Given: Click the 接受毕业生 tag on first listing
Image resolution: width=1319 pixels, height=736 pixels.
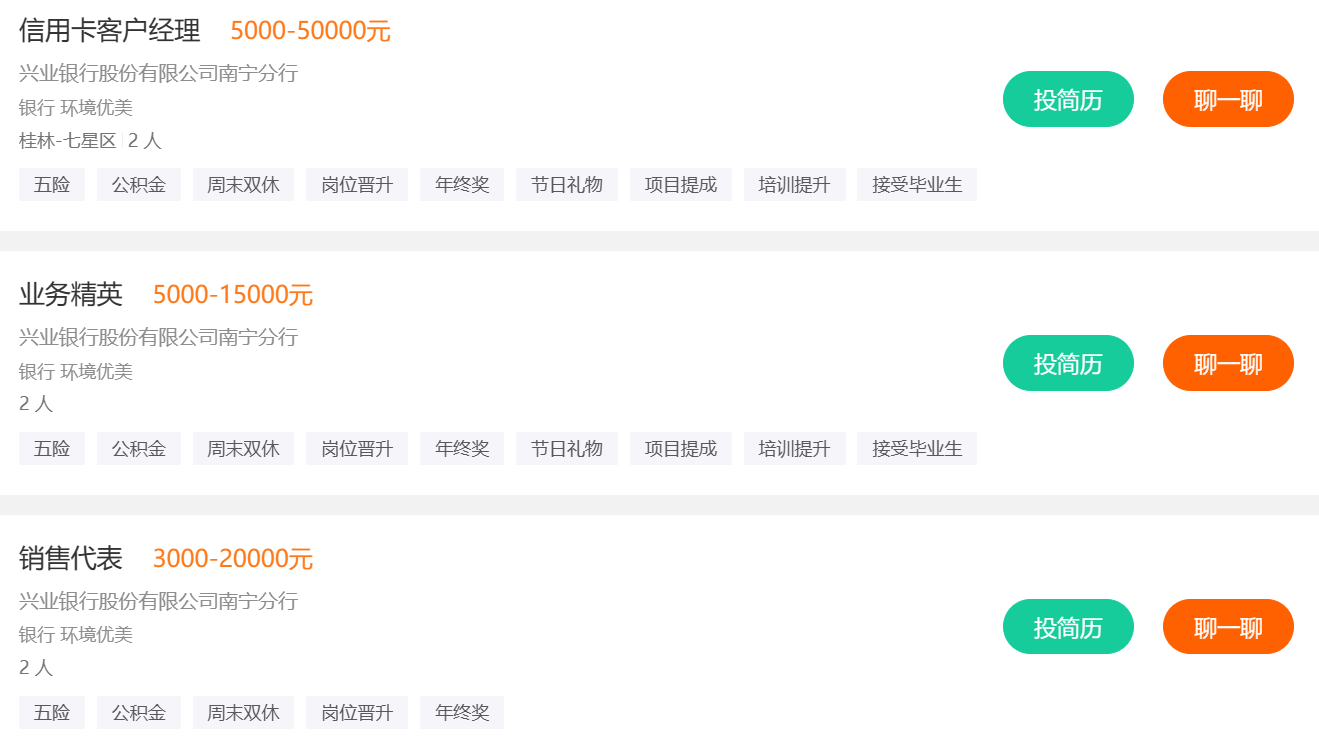Looking at the screenshot, I should point(916,184).
